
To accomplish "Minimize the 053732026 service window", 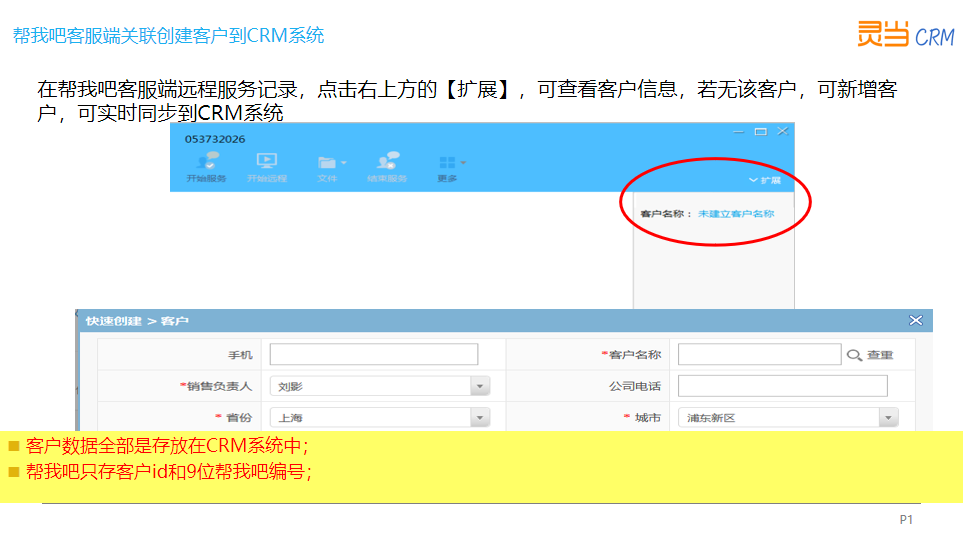I will pyautogui.click(x=738, y=131).
